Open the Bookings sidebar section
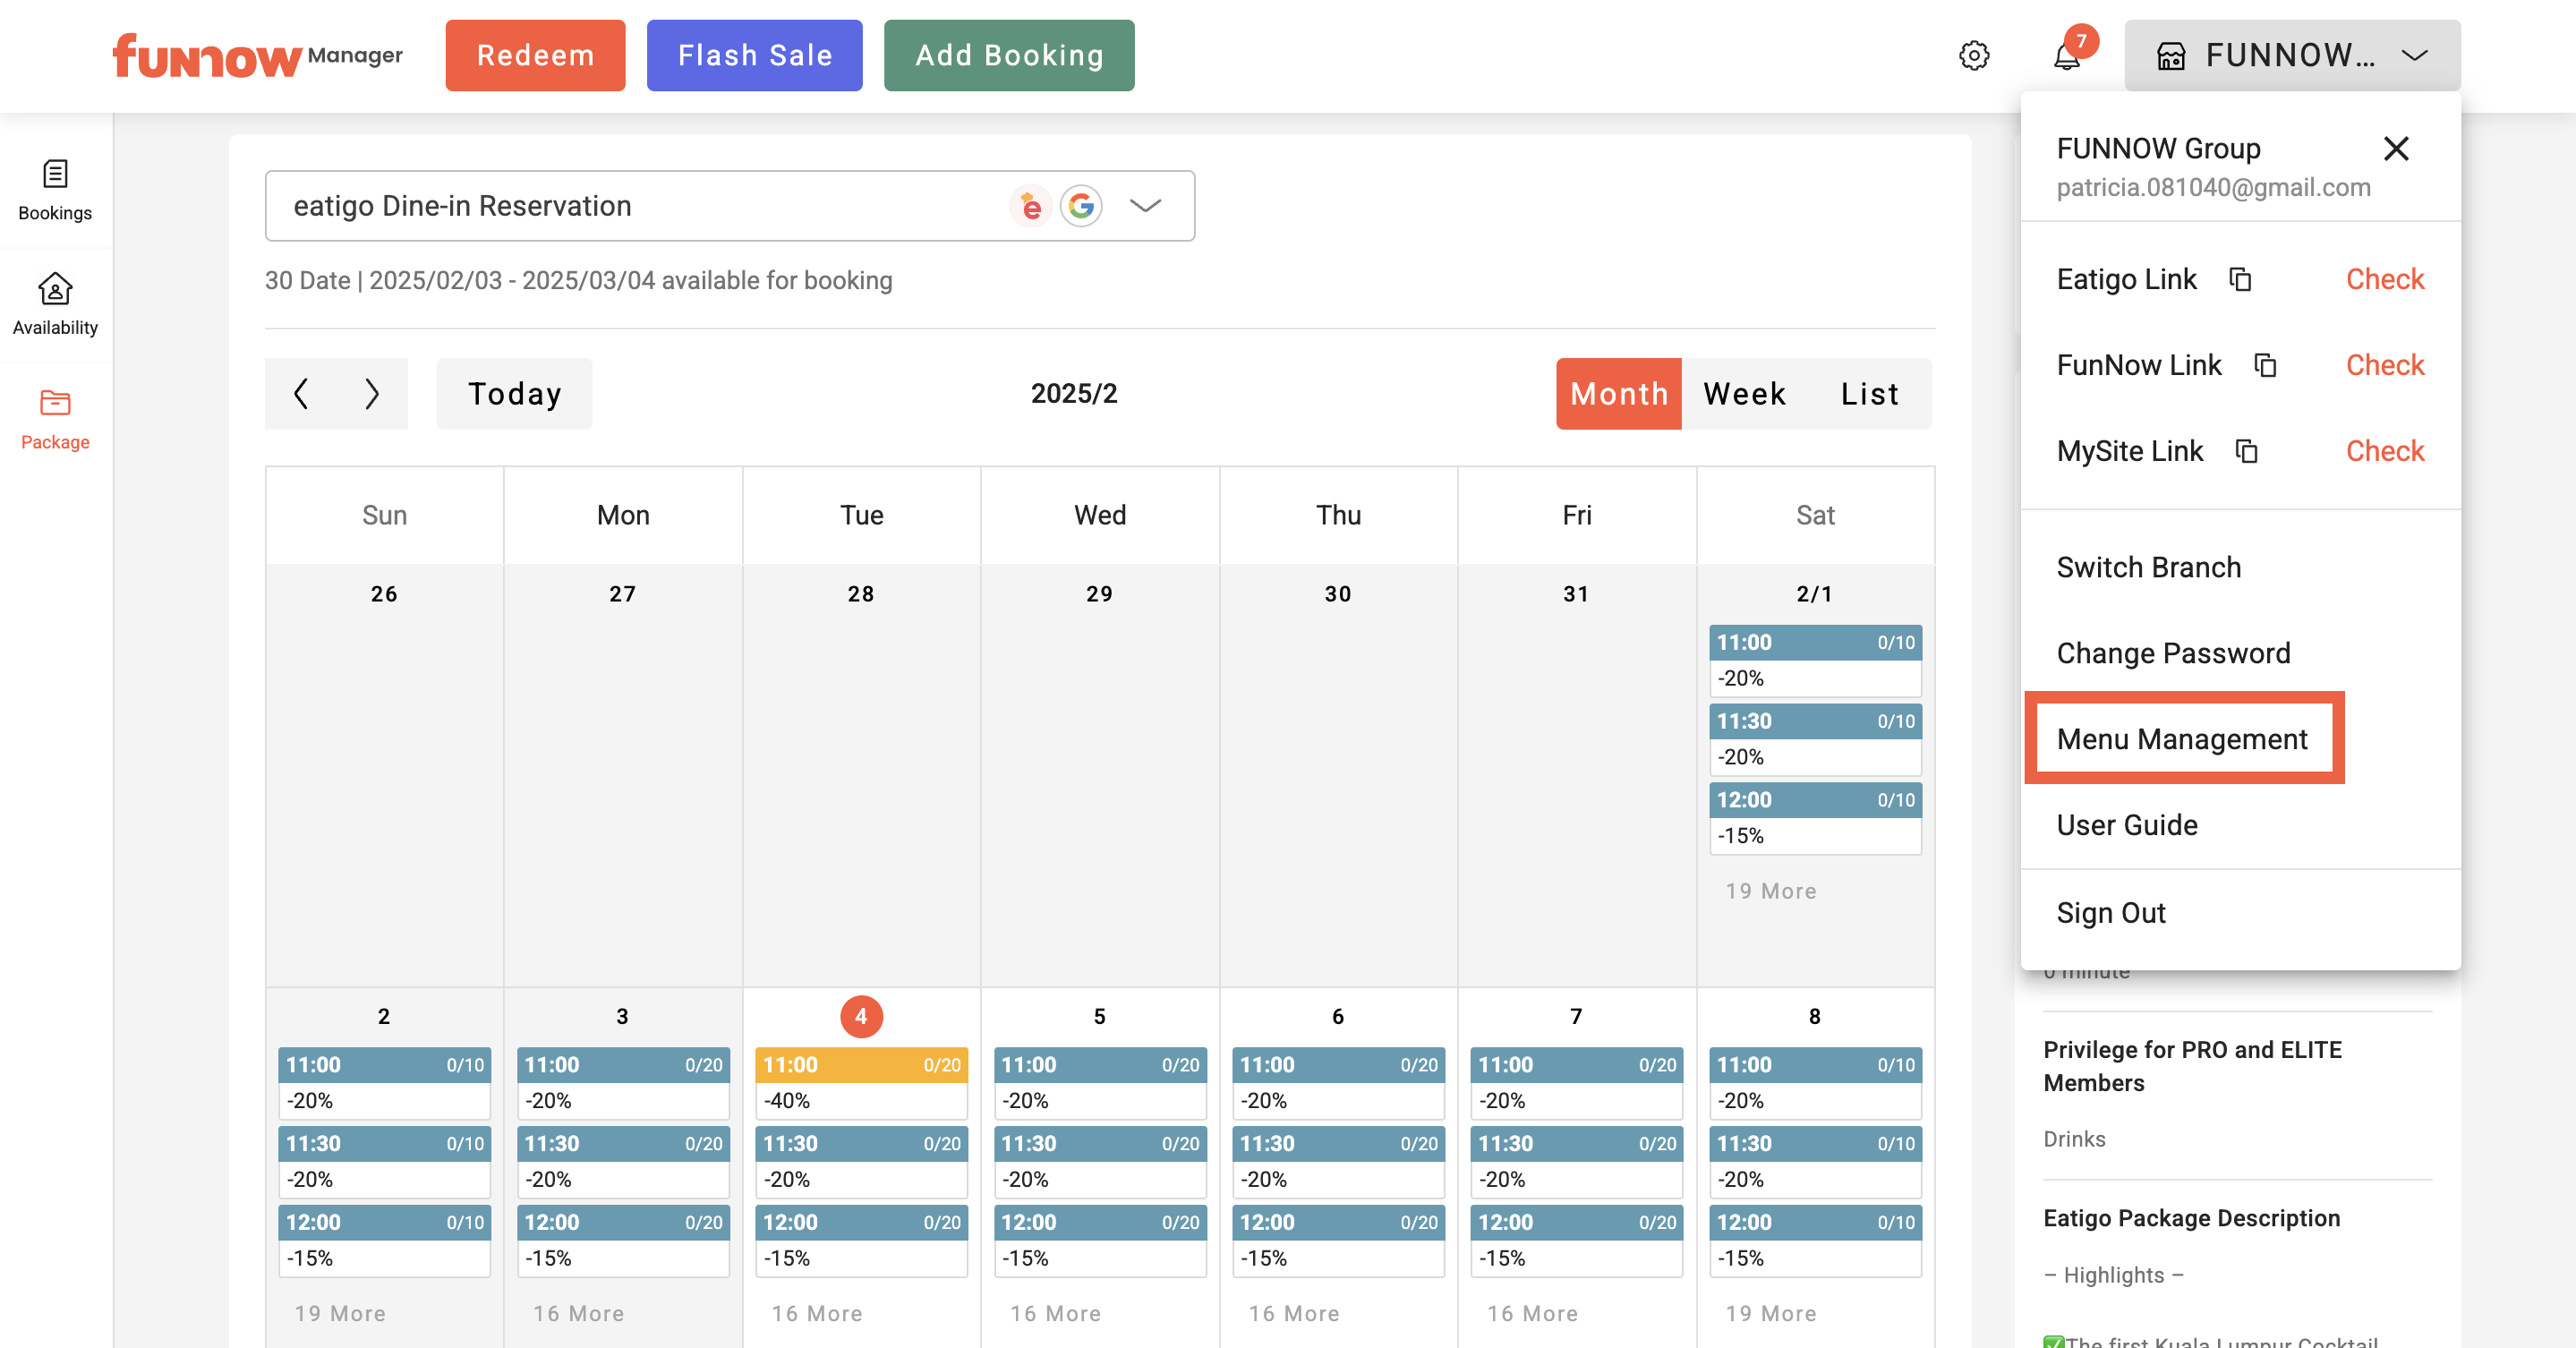The height and width of the screenshot is (1348, 2576). click(55, 190)
